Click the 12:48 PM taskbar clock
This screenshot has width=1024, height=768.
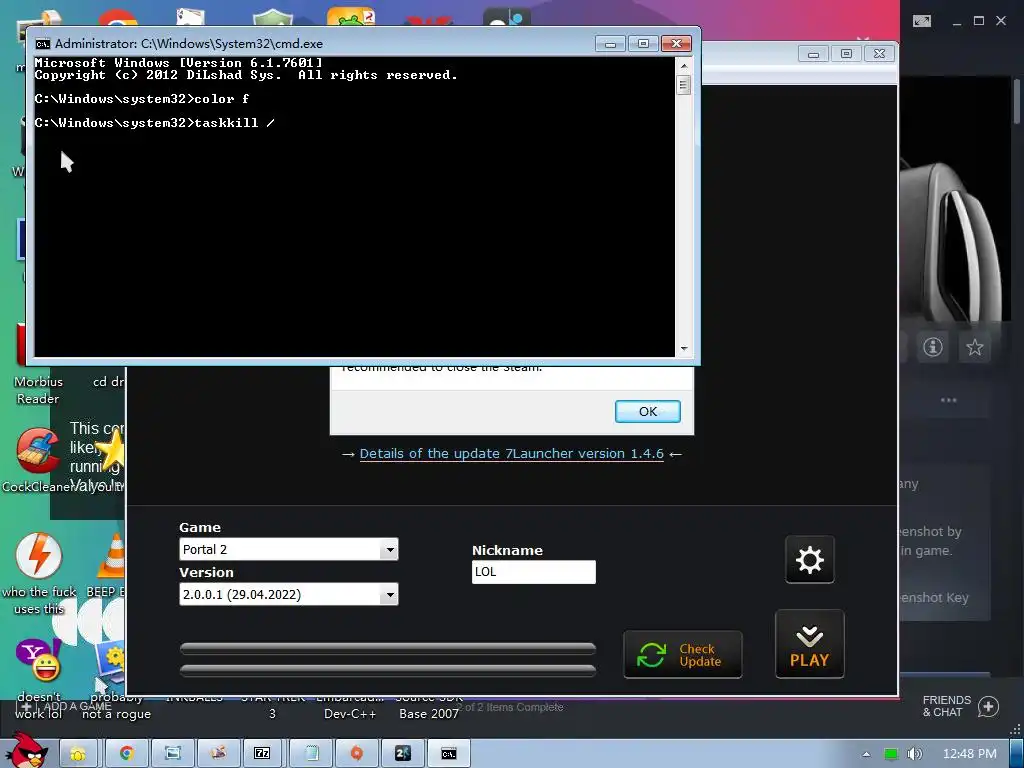pyautogui.click(x=970, y=754)
